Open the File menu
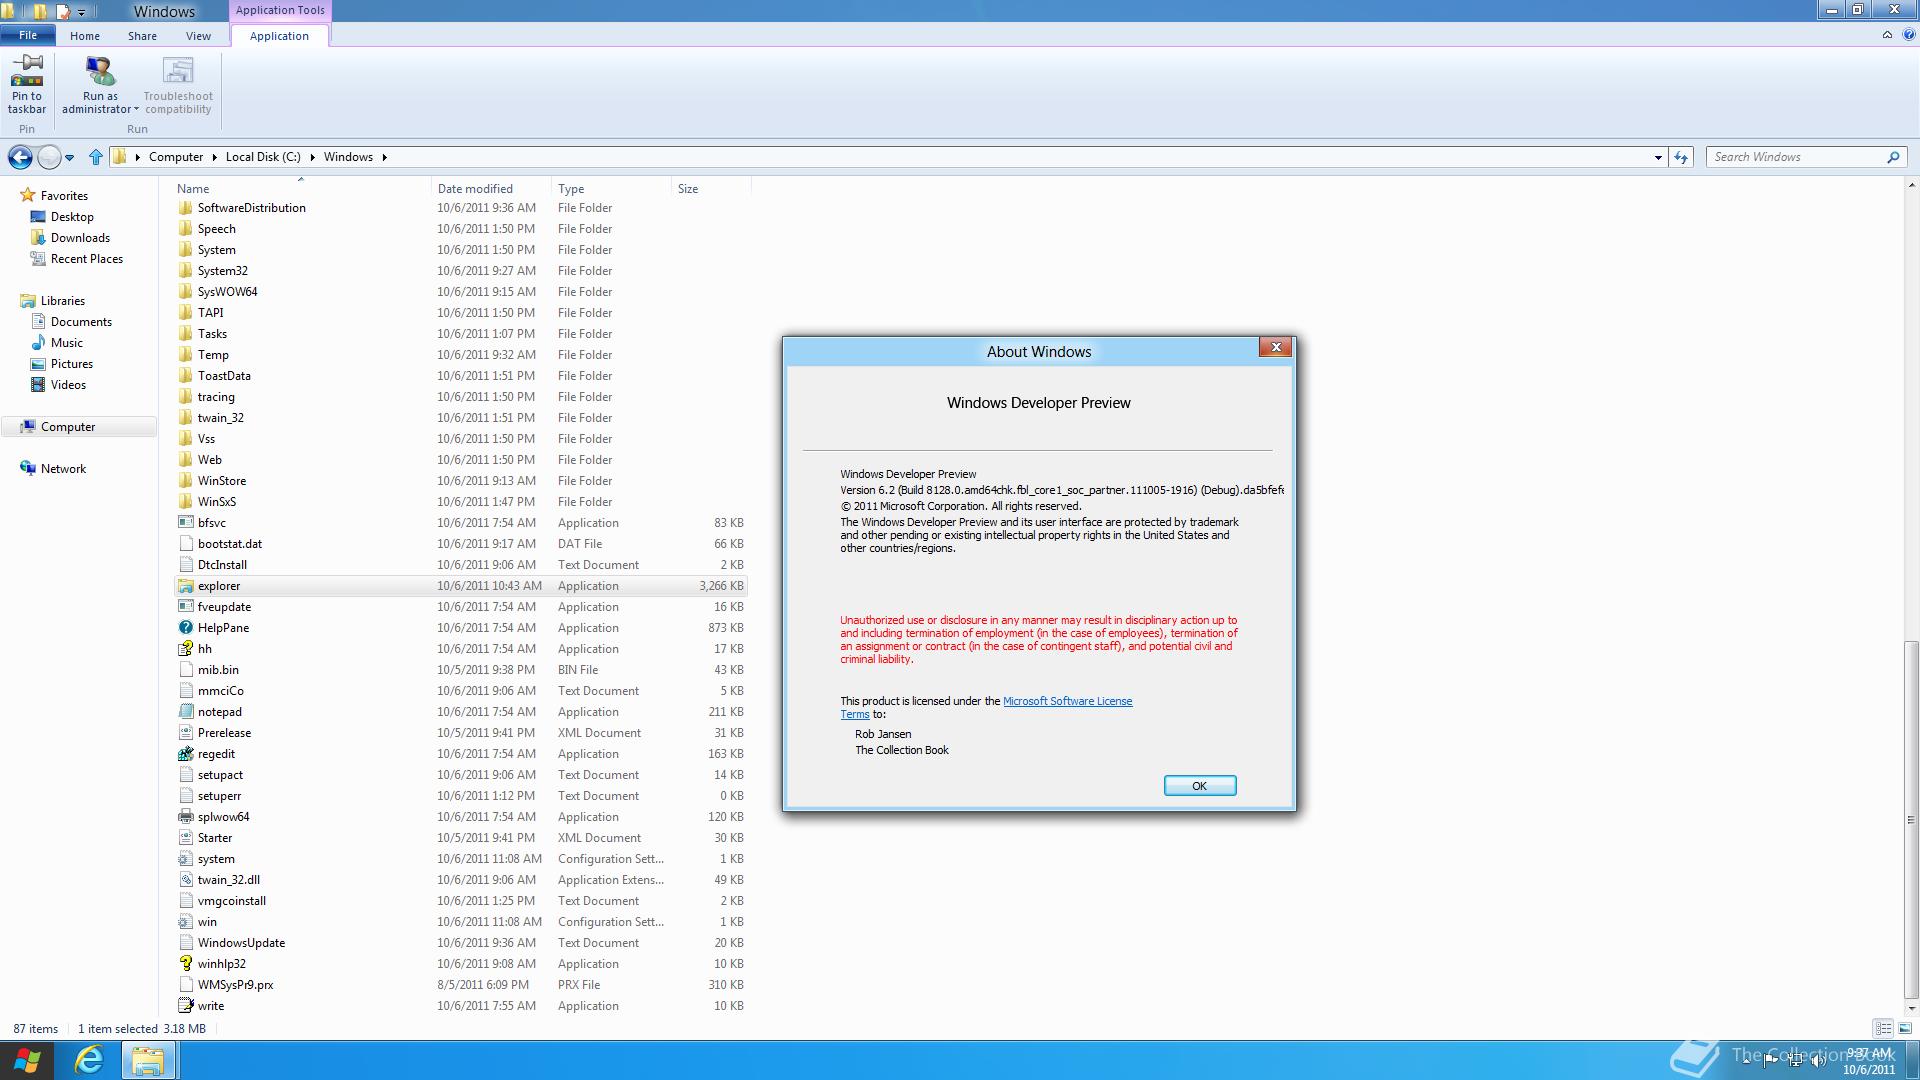 tap(28, 35)
